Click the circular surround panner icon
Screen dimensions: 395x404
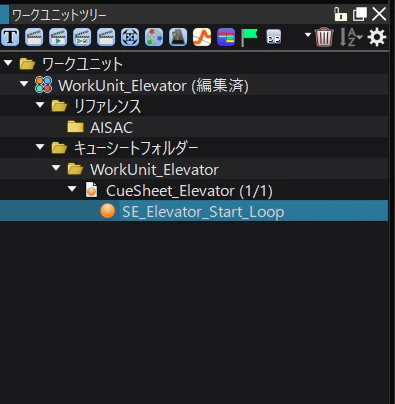[130, 37]
